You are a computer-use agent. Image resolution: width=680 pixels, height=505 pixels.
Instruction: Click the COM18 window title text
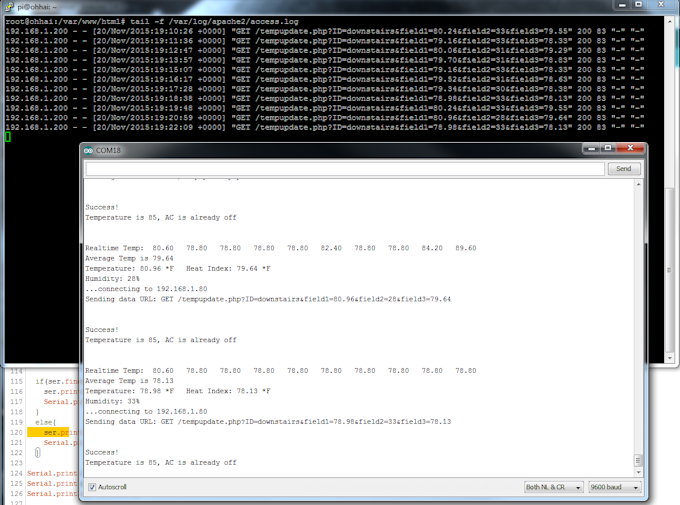108,151
